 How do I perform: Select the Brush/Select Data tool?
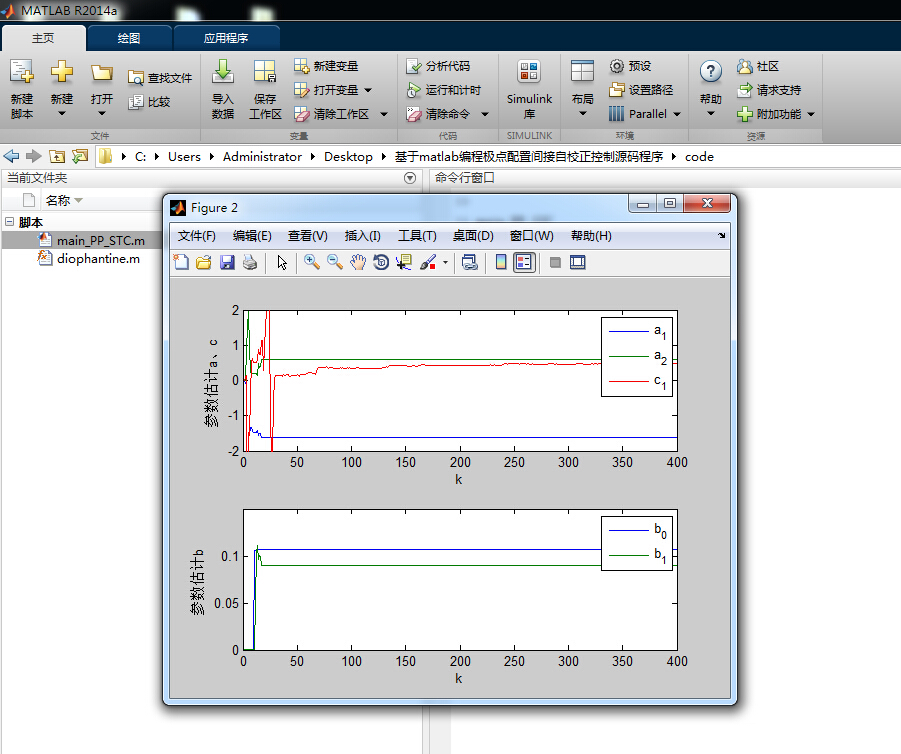pos(428,263)
